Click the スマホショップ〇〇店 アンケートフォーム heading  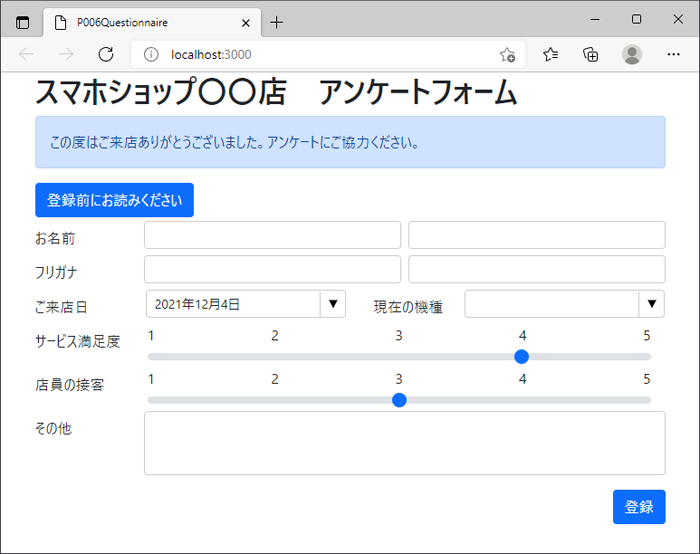tap(276, 92)
